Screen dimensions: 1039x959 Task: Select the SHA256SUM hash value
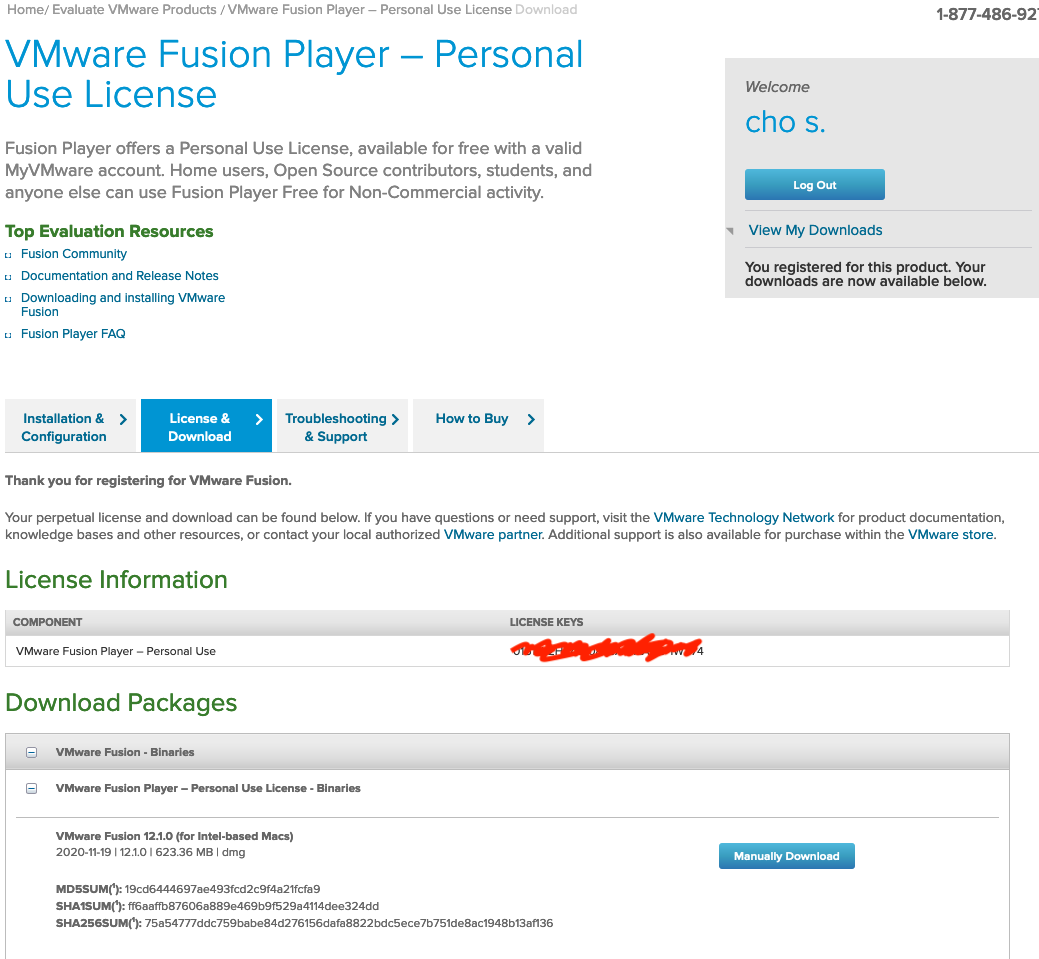349,924
